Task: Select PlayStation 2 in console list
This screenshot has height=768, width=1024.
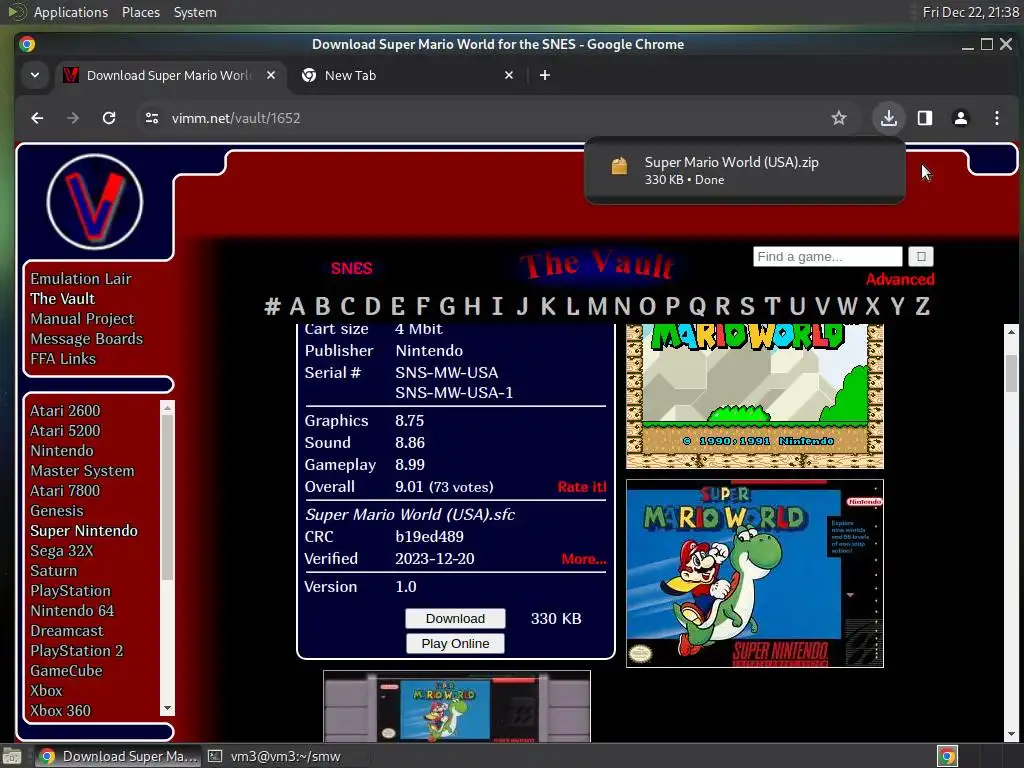Action: [x=76, y=650]
